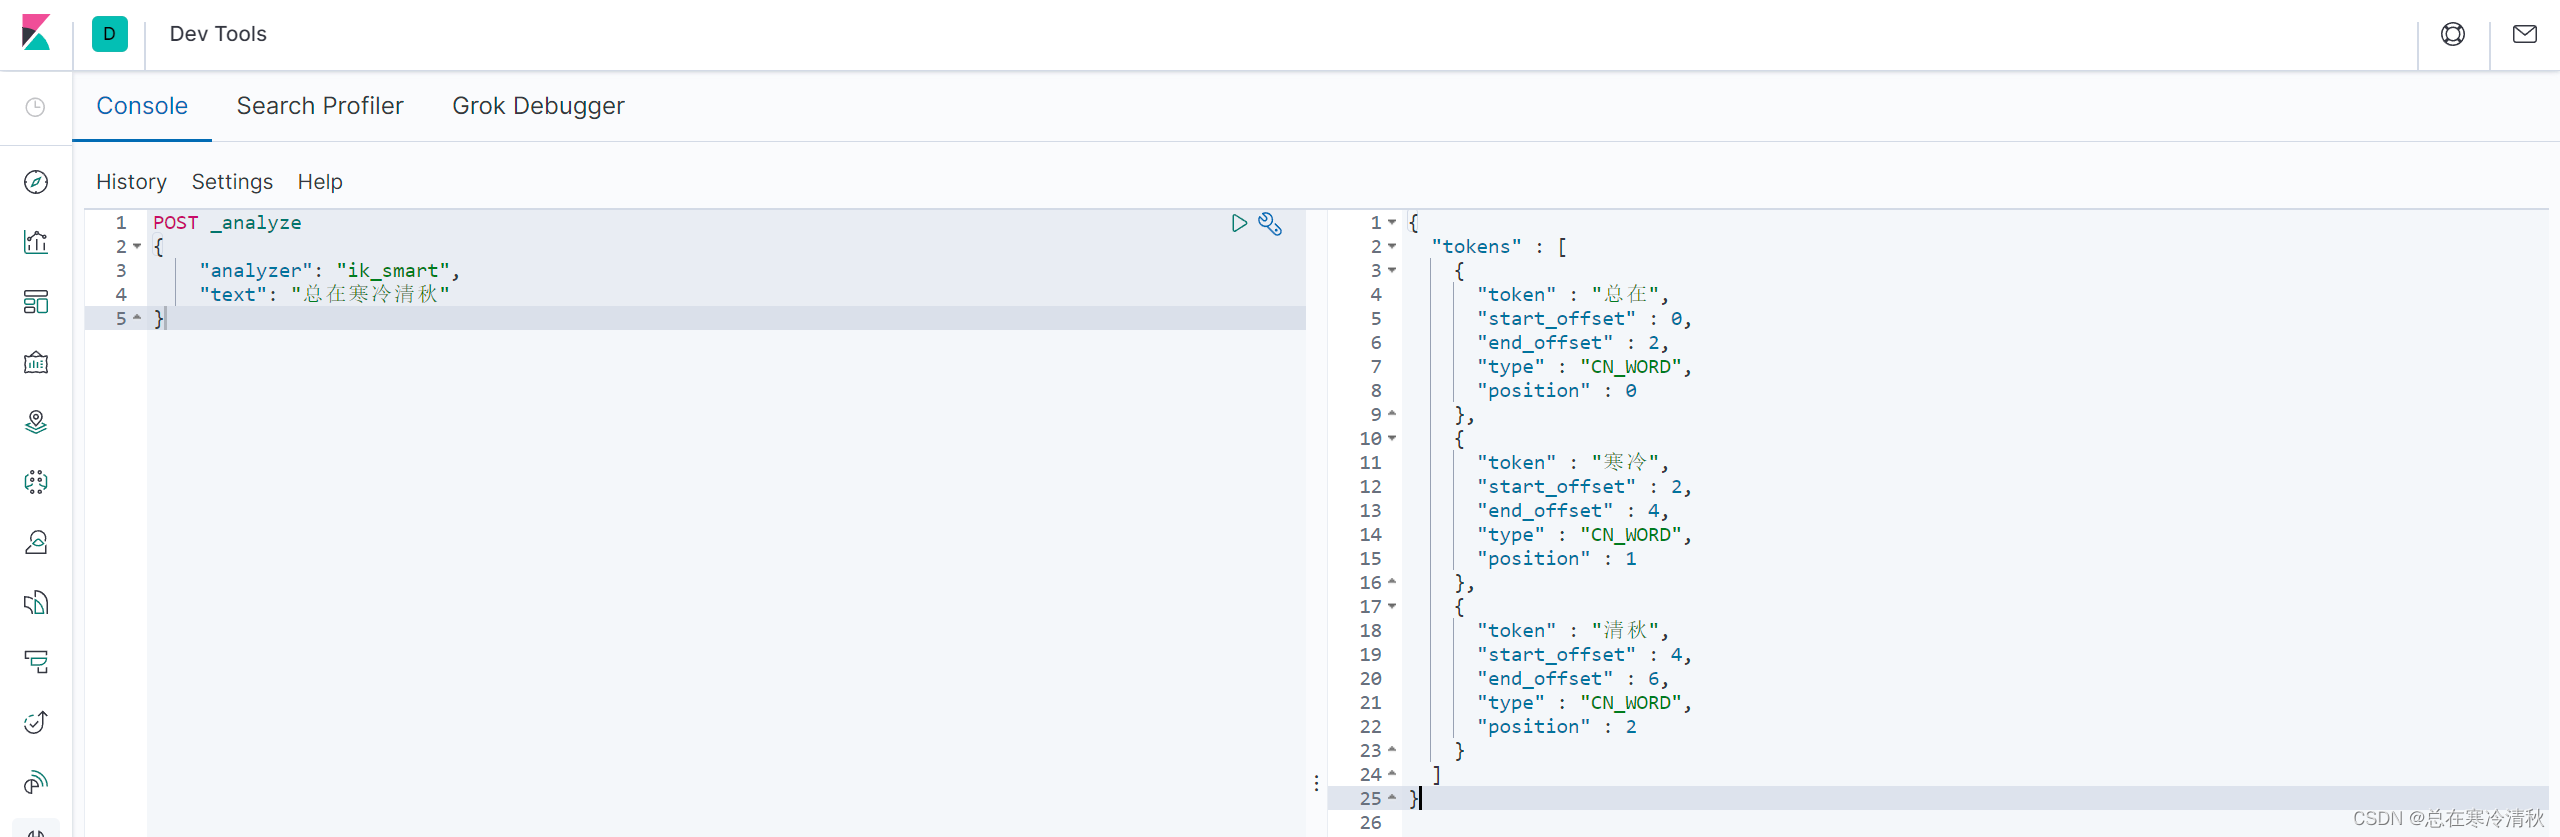The image size is (2560, 837).
Task: Open Discover compass icon in sidebar
Action: point(36,182)
